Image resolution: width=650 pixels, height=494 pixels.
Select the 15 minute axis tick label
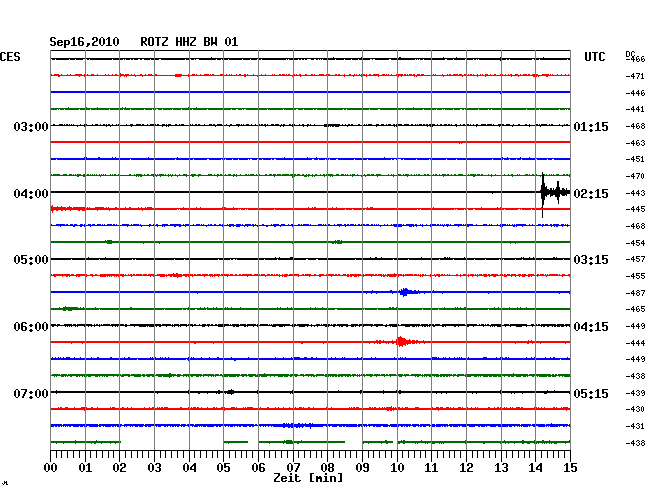tap(570, 467)
